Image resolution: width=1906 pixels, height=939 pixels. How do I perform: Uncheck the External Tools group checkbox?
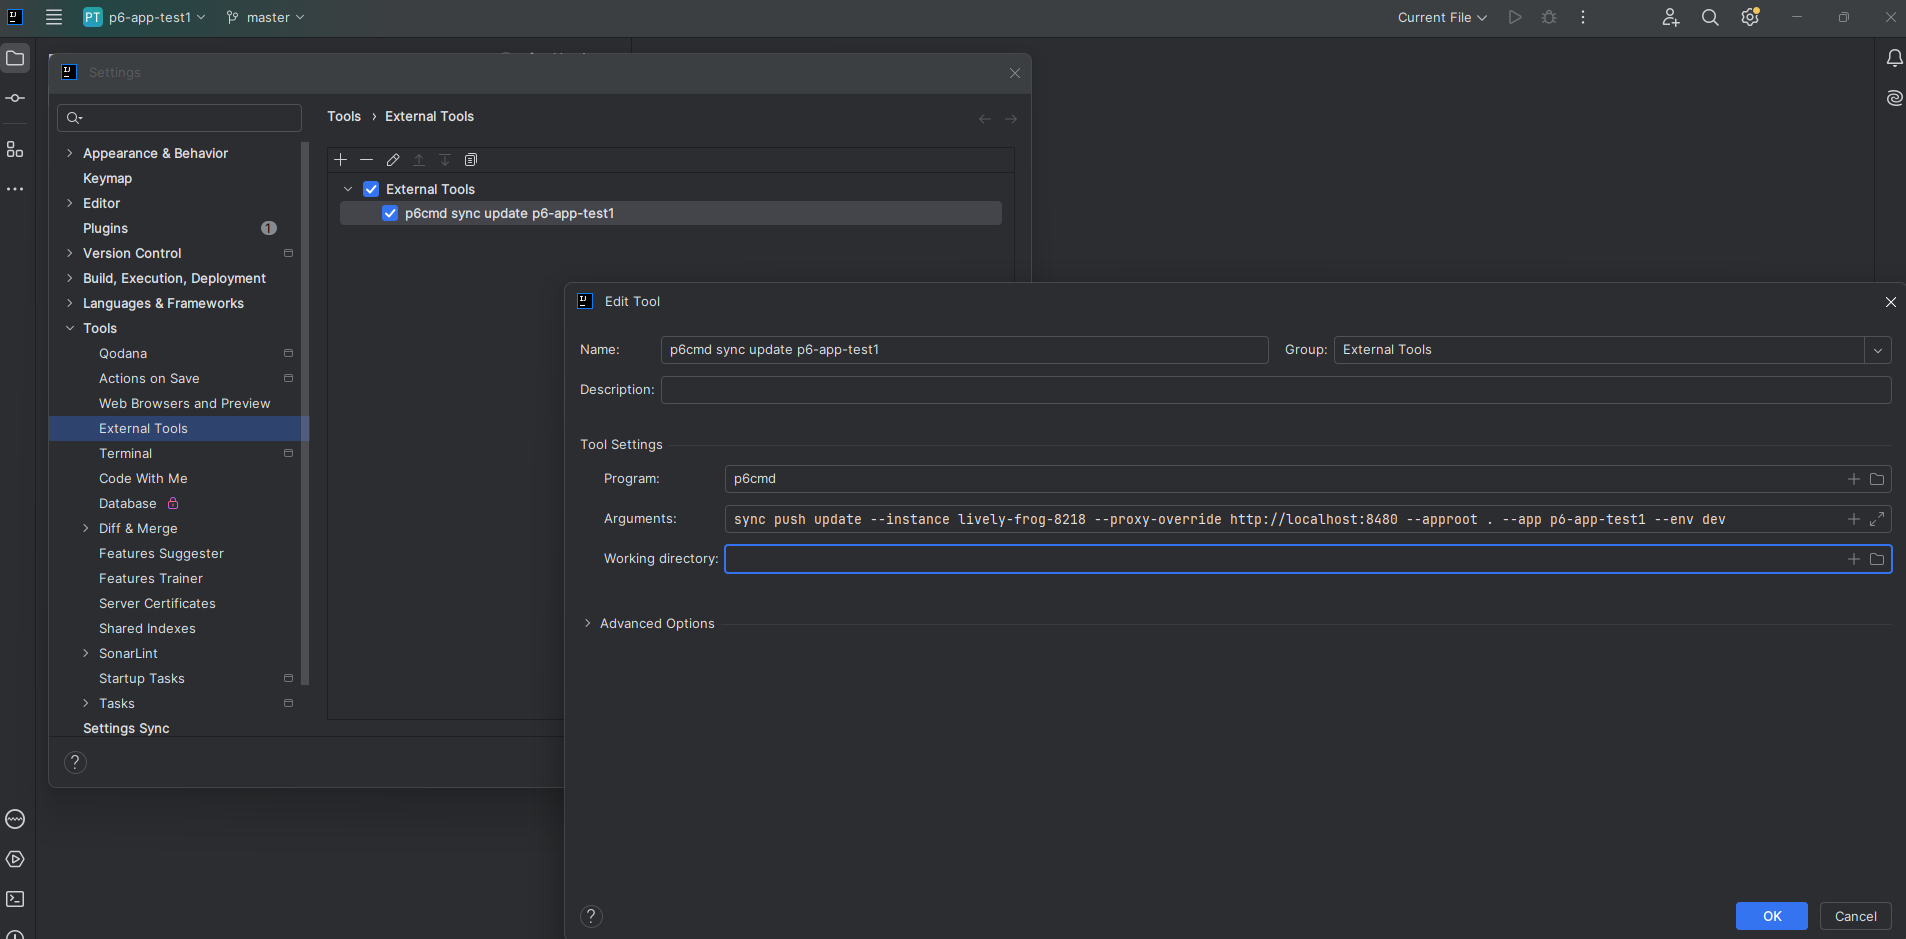pos(370,188)
